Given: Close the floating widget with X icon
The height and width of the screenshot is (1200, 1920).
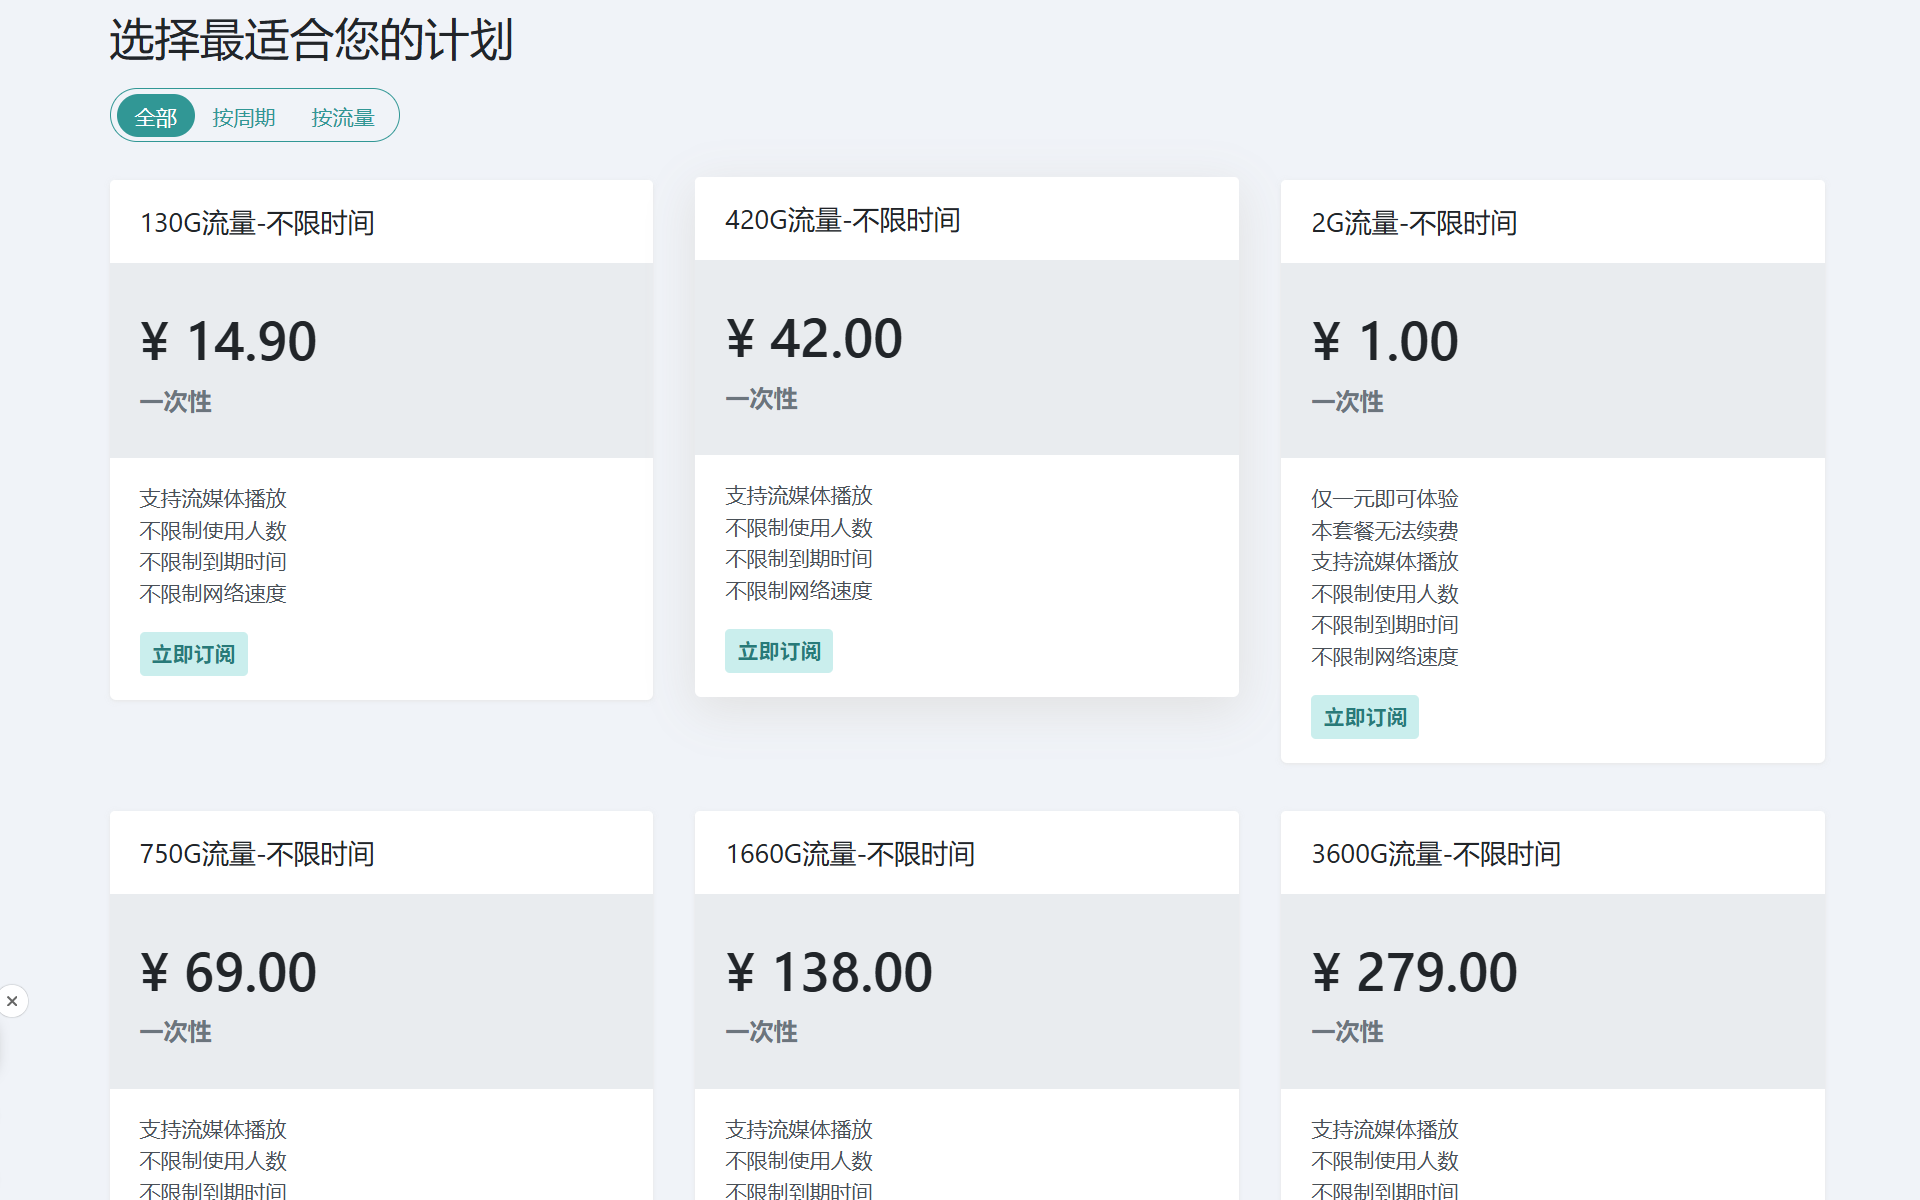Looking at the screenshot, I should coord(12,1001).
